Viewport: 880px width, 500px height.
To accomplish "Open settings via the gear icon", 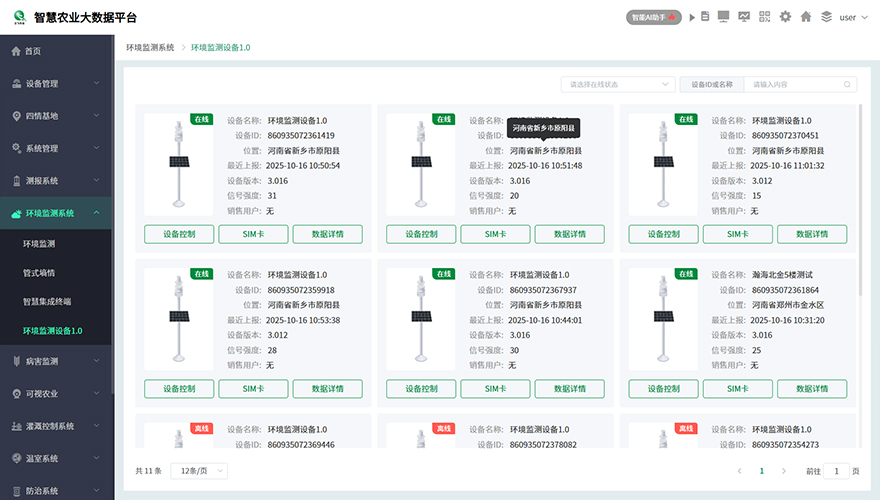I will click(785, 17).
